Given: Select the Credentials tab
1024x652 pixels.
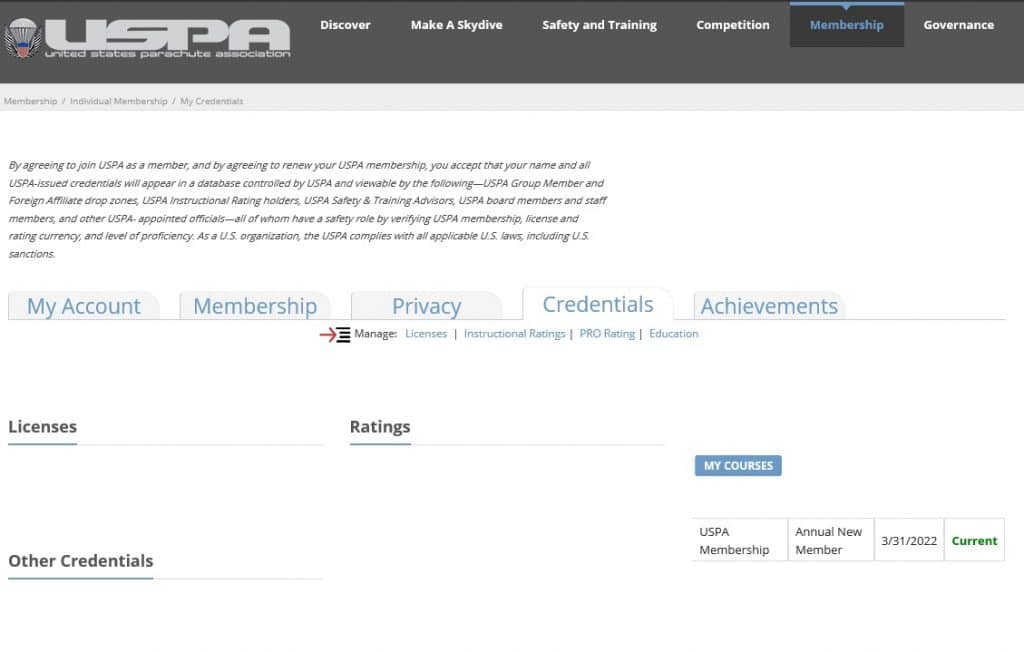Looking at the screenshot, I should coord(598,304).
